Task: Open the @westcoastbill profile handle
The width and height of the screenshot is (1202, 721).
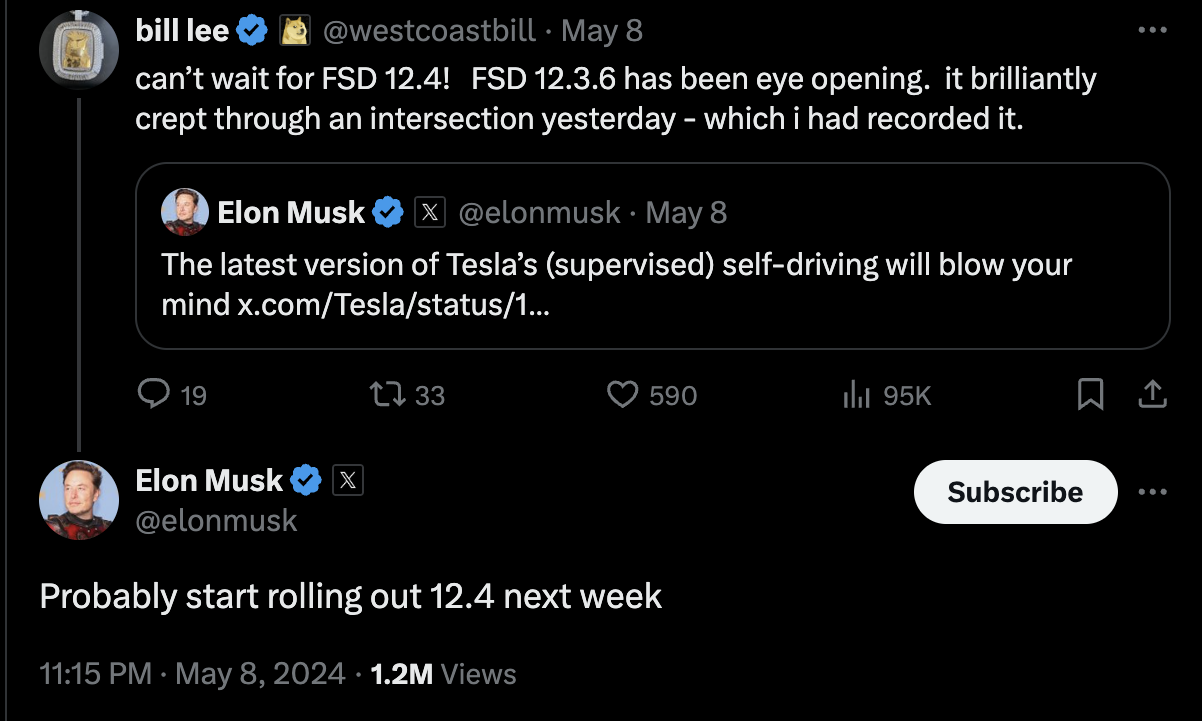Action: coord(428,32)
